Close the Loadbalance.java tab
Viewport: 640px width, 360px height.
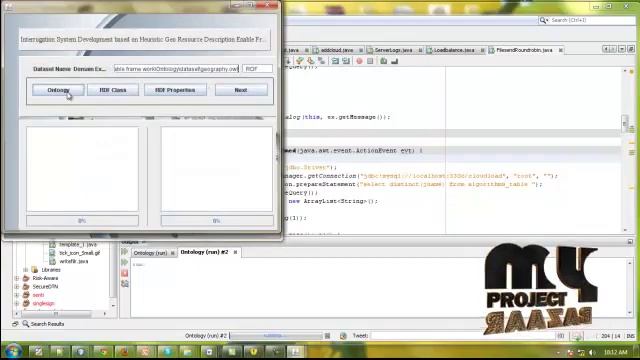click(482, 50)
